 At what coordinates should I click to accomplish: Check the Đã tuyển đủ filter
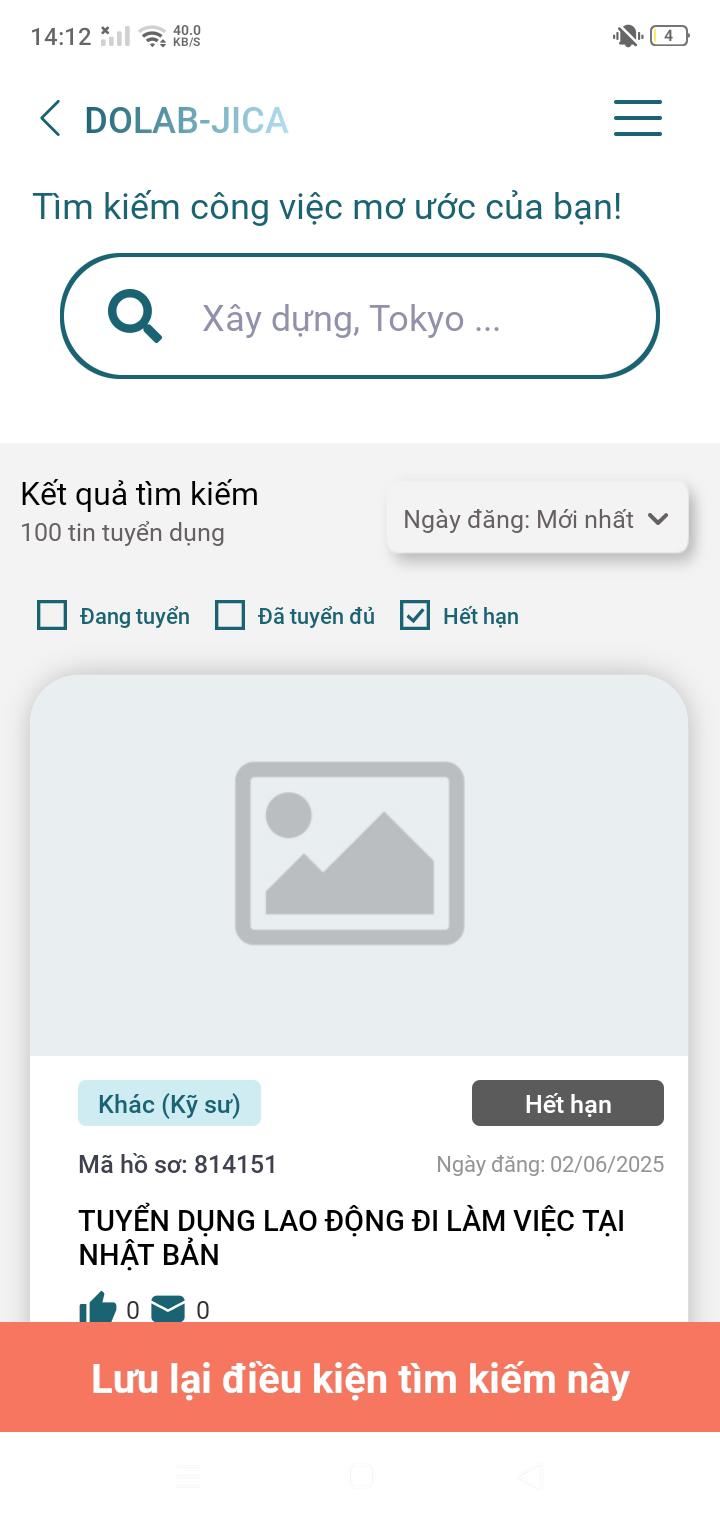point(230,615)
